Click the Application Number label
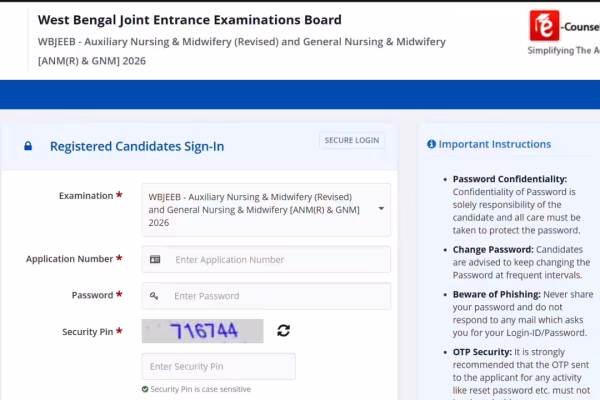Image resolution: width=600 pixels, height=400 pixels. pyautogui.click(x=70, y=259)
